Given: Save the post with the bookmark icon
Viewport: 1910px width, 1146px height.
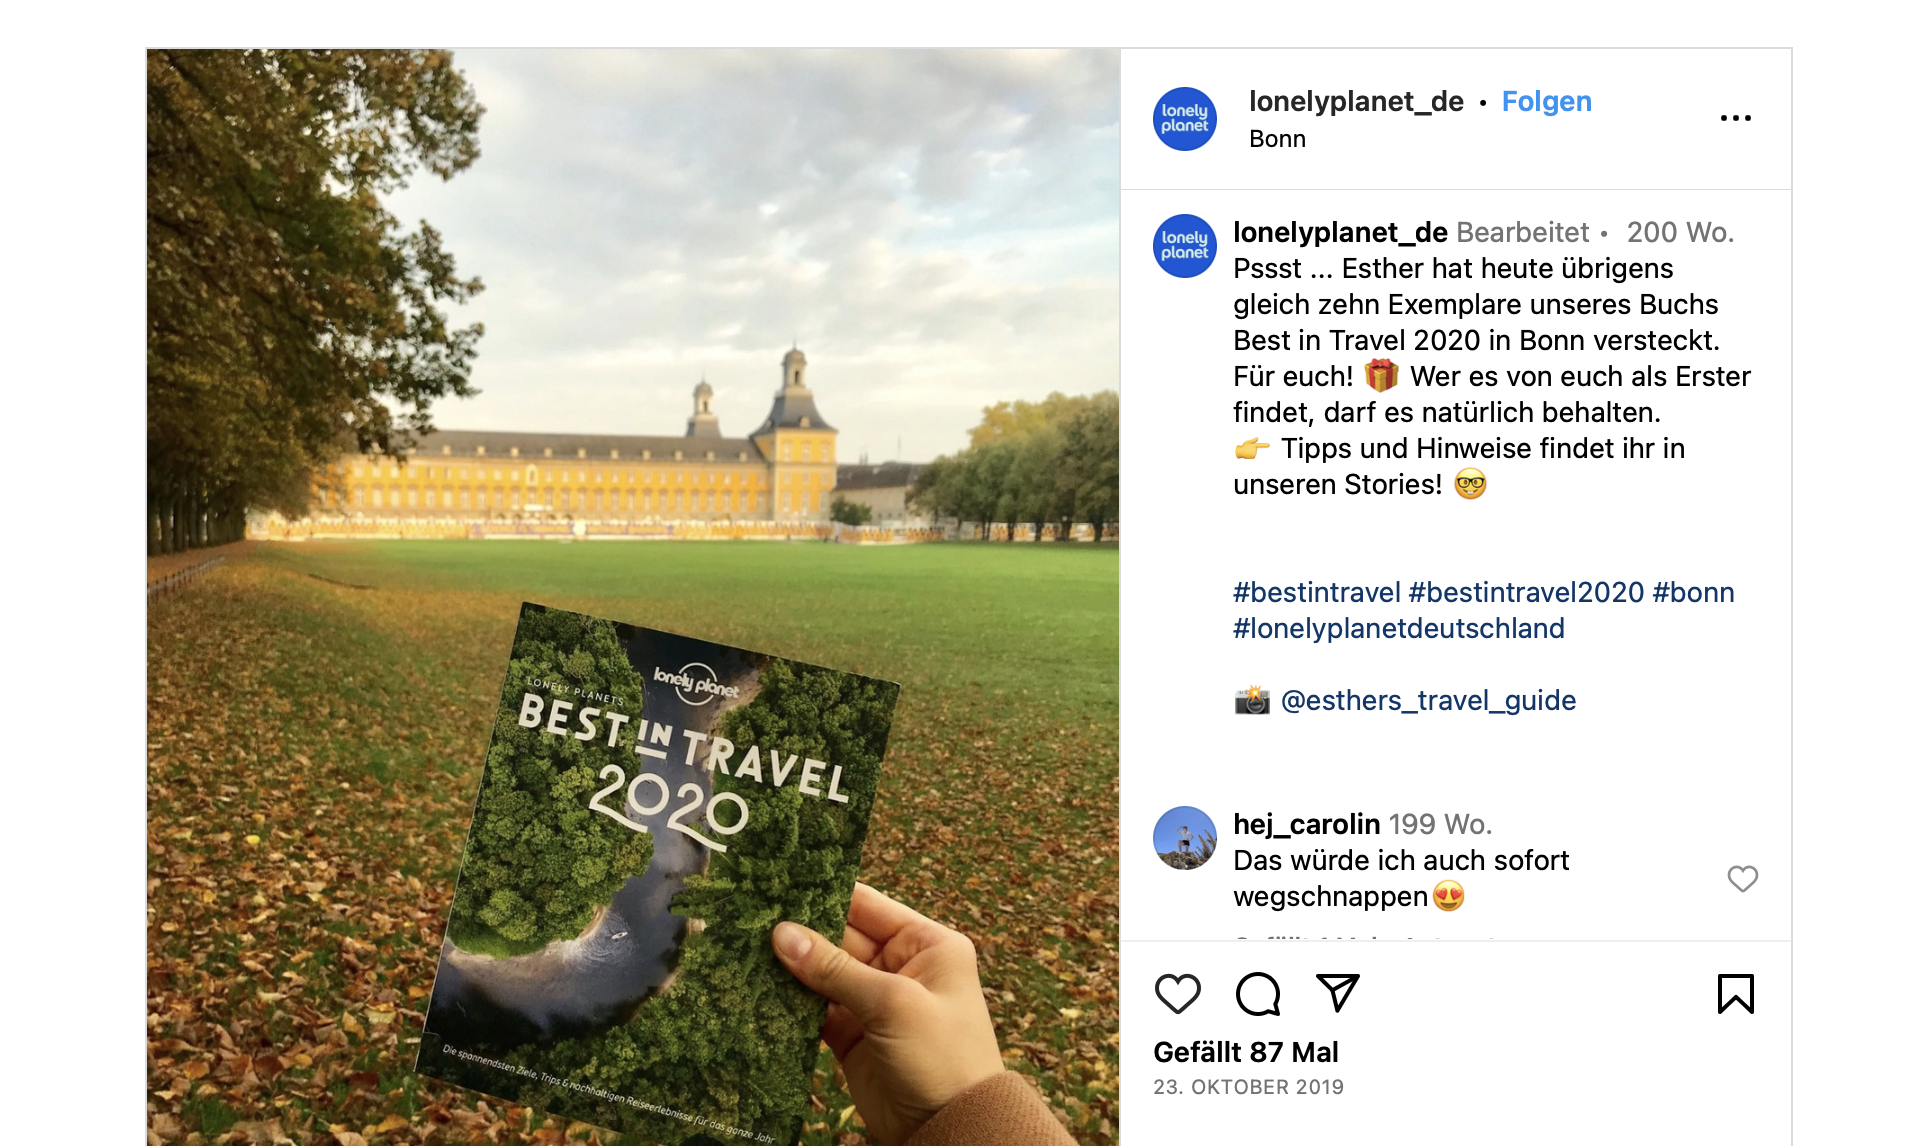Looking at the screenshot, I should 1736,994.
